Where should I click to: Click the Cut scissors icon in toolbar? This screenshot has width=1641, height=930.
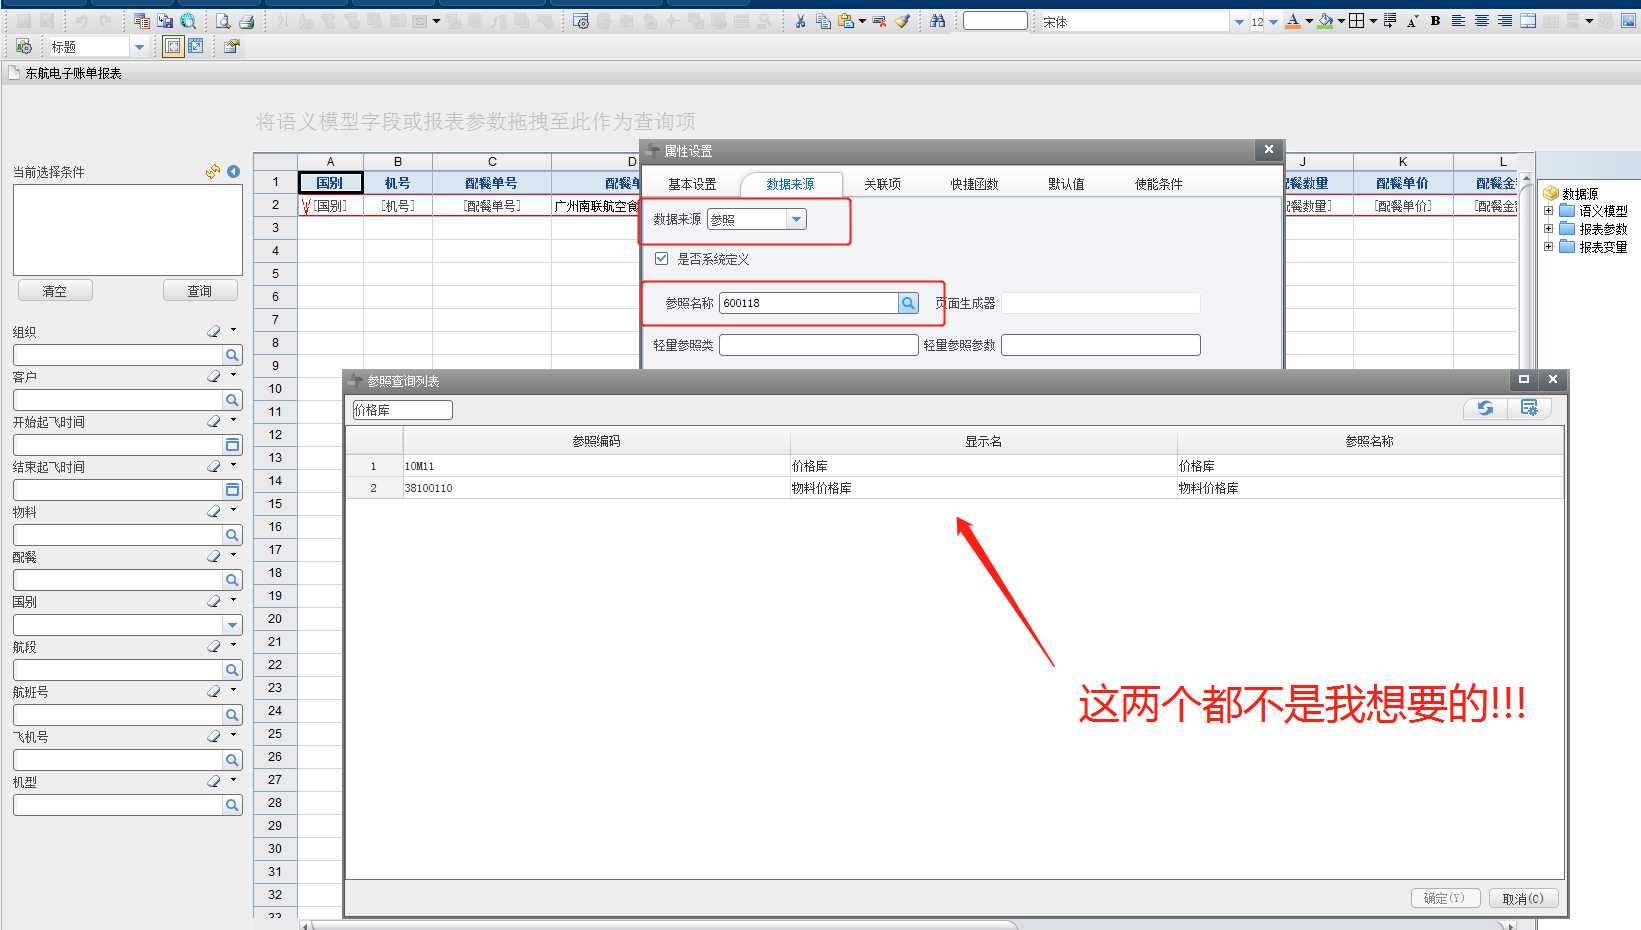800,21
